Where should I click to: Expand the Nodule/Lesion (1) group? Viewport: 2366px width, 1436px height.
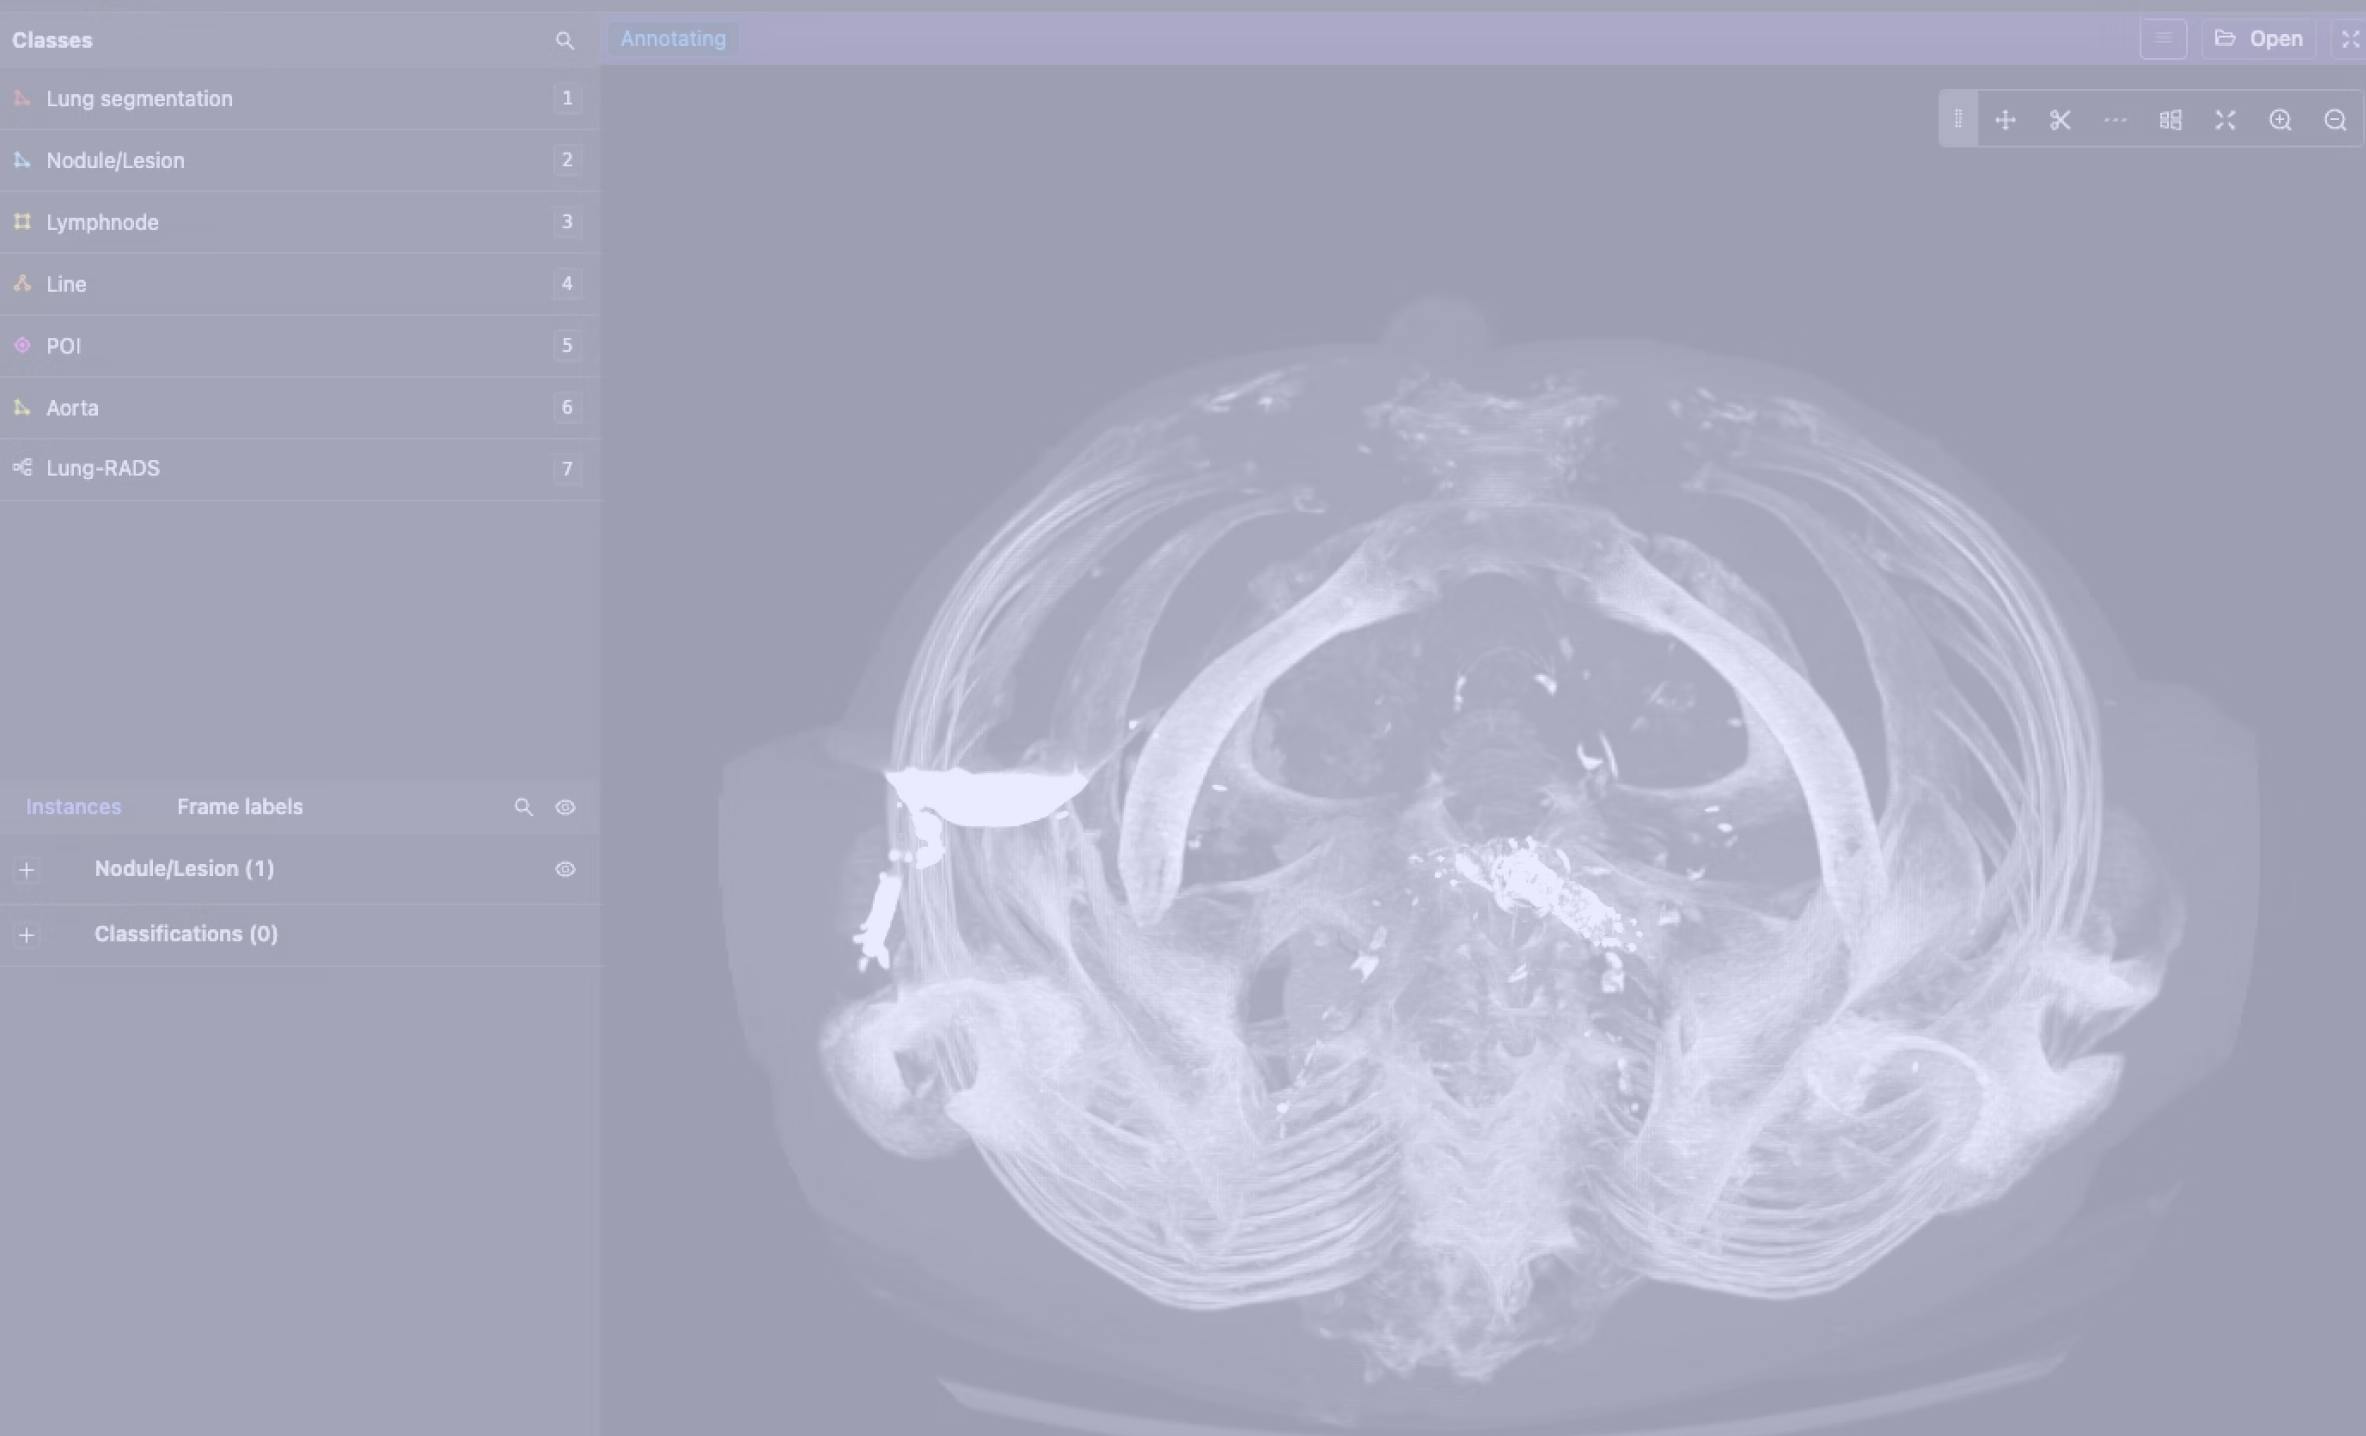27,870
